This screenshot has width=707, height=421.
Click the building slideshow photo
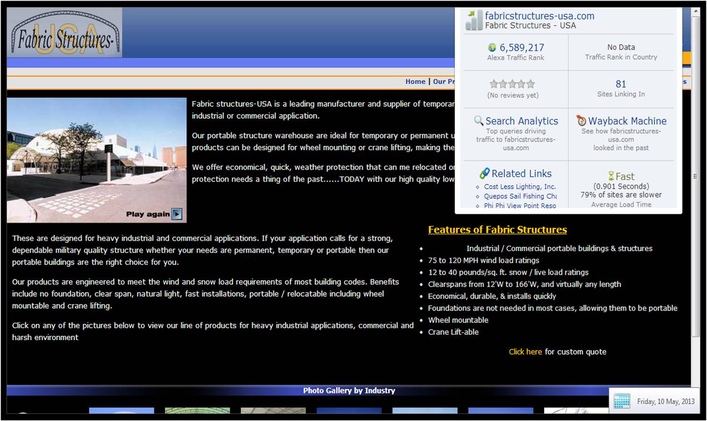point(96,160)
